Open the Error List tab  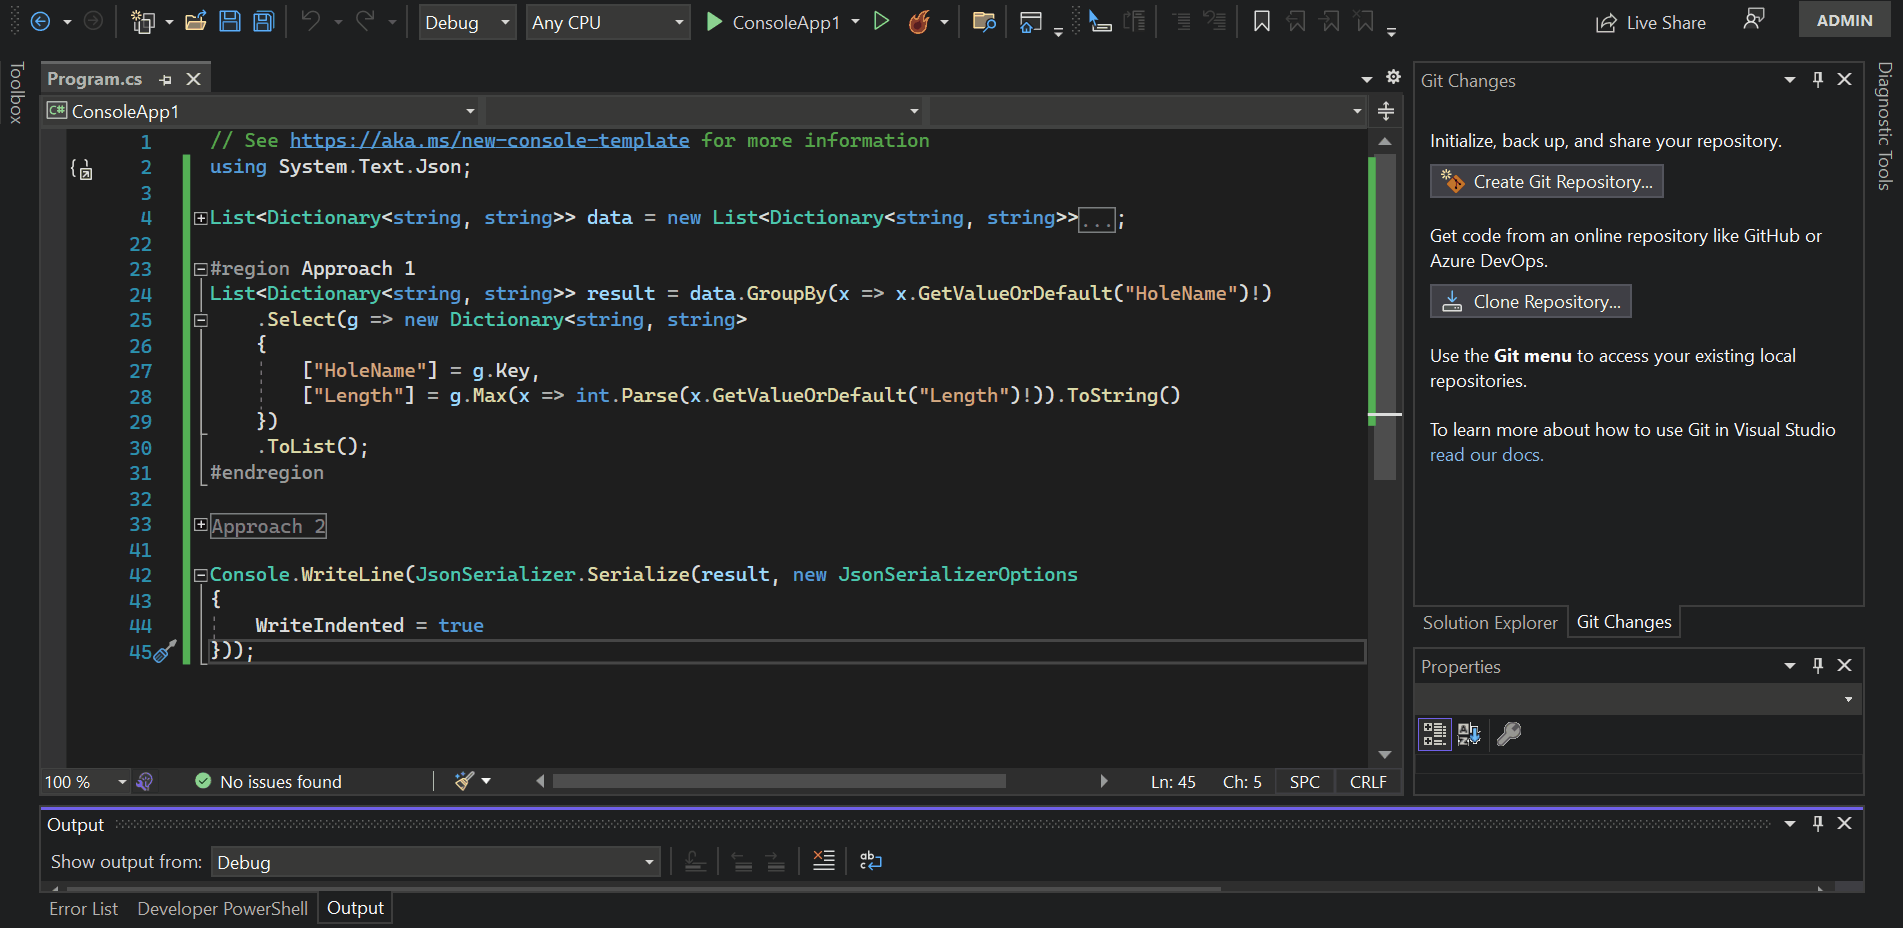click(83, 908)
